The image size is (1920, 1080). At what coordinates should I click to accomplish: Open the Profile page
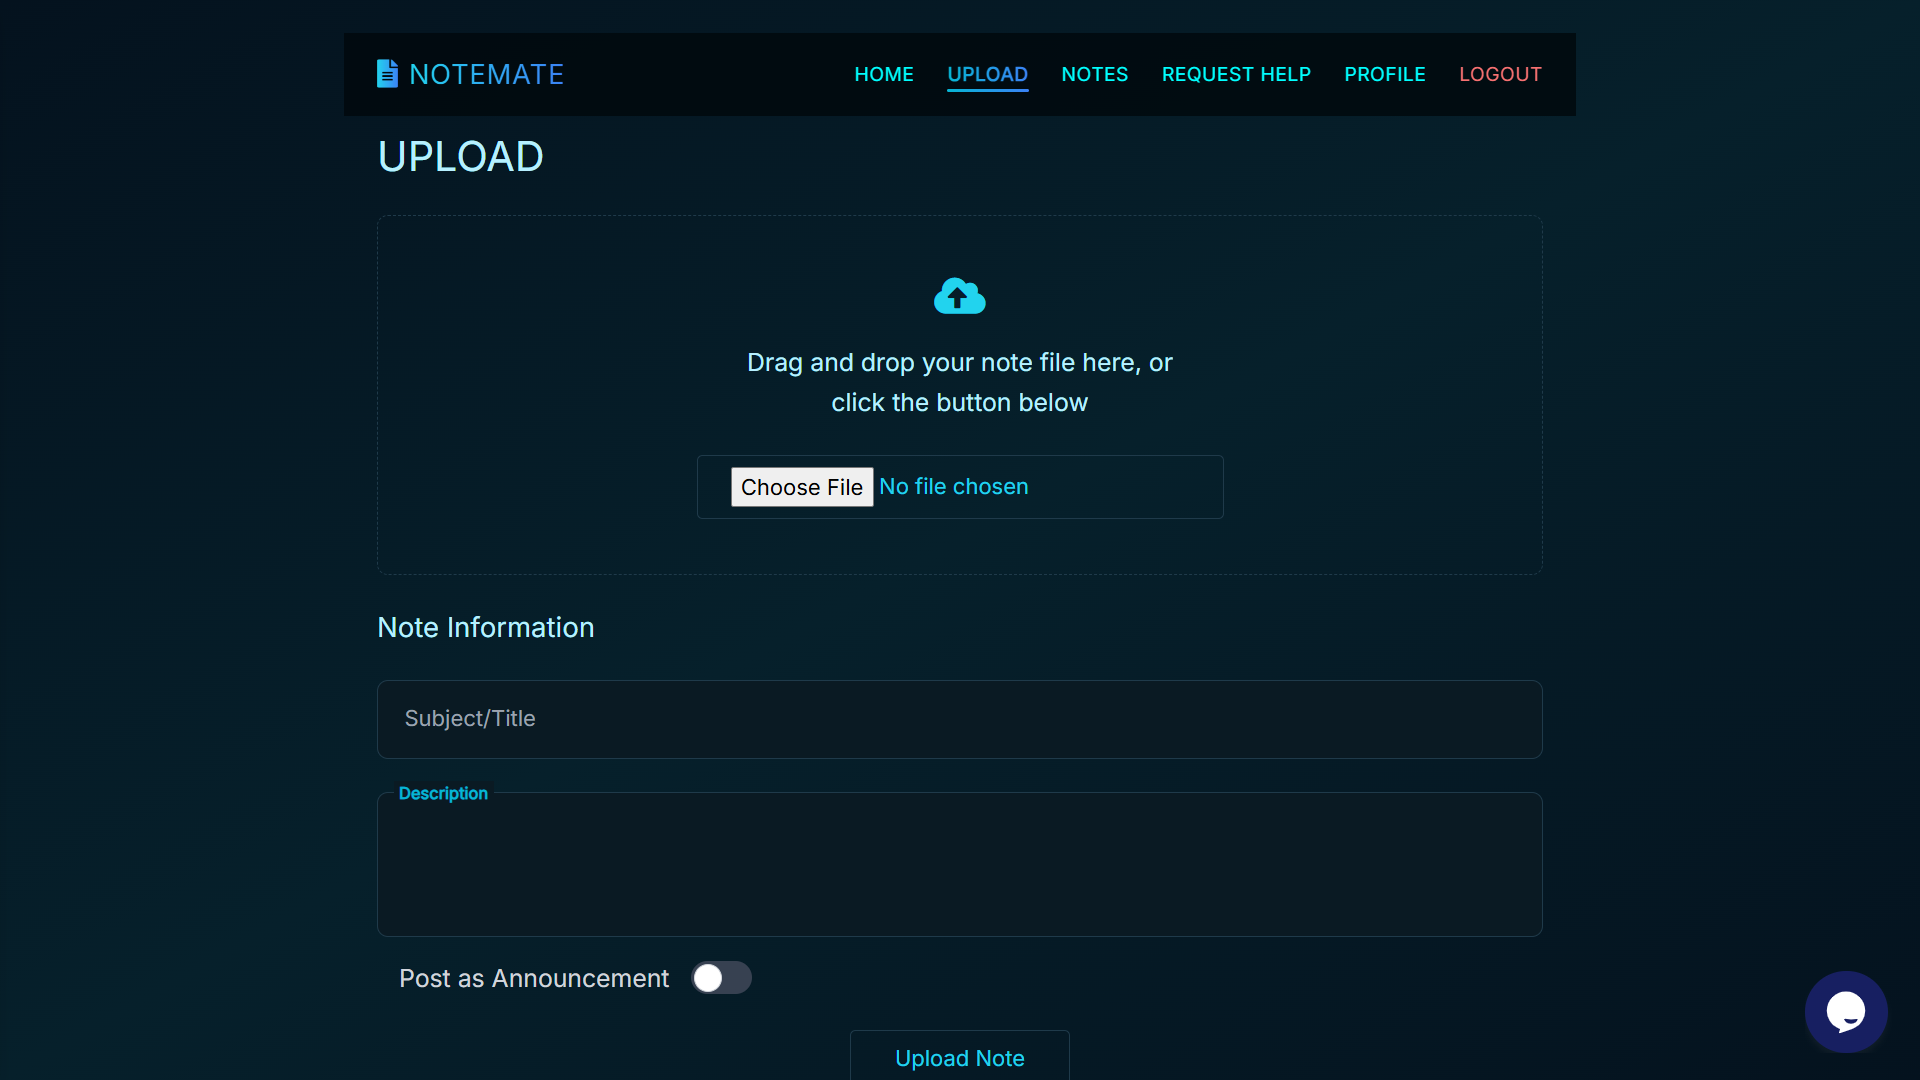coord(1384,74)
